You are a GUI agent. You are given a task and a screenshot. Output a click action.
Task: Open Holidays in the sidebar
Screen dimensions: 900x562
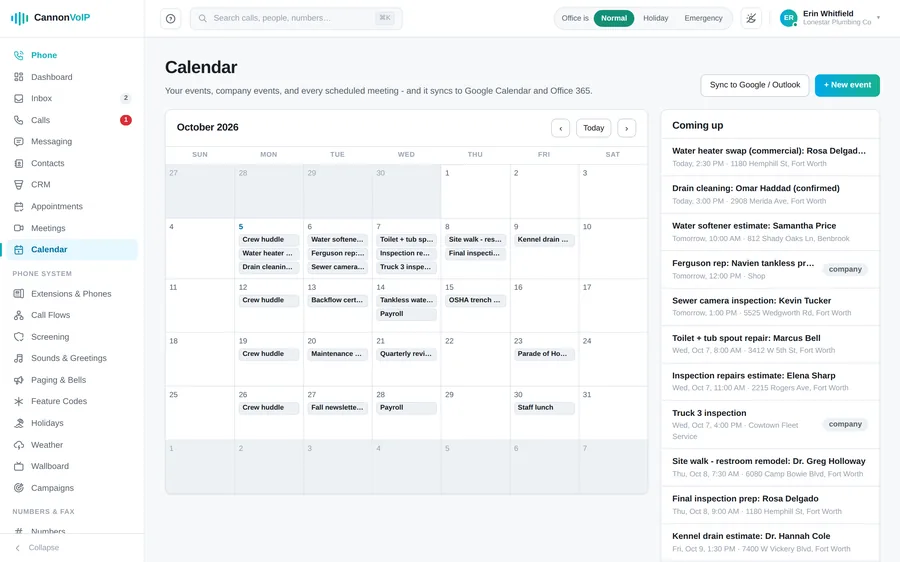click(72, 423)
